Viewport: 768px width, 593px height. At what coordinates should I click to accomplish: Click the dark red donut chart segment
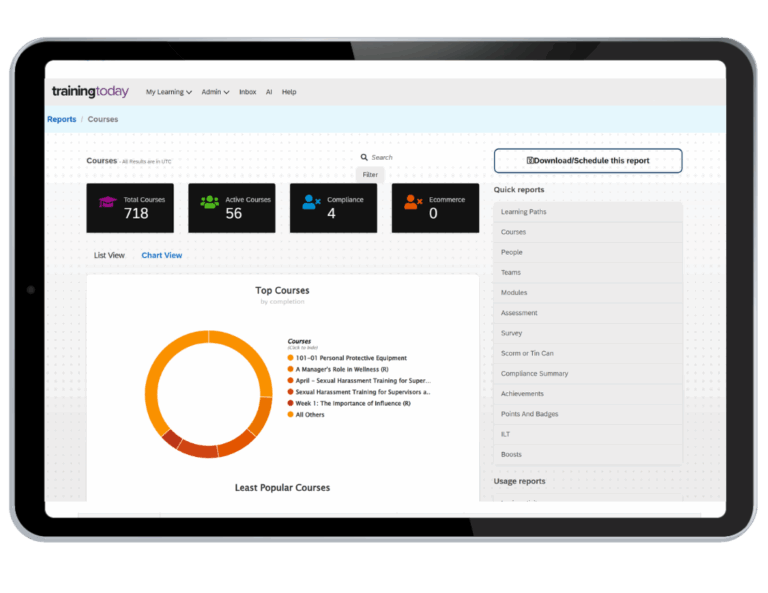(x=171, y=439)
